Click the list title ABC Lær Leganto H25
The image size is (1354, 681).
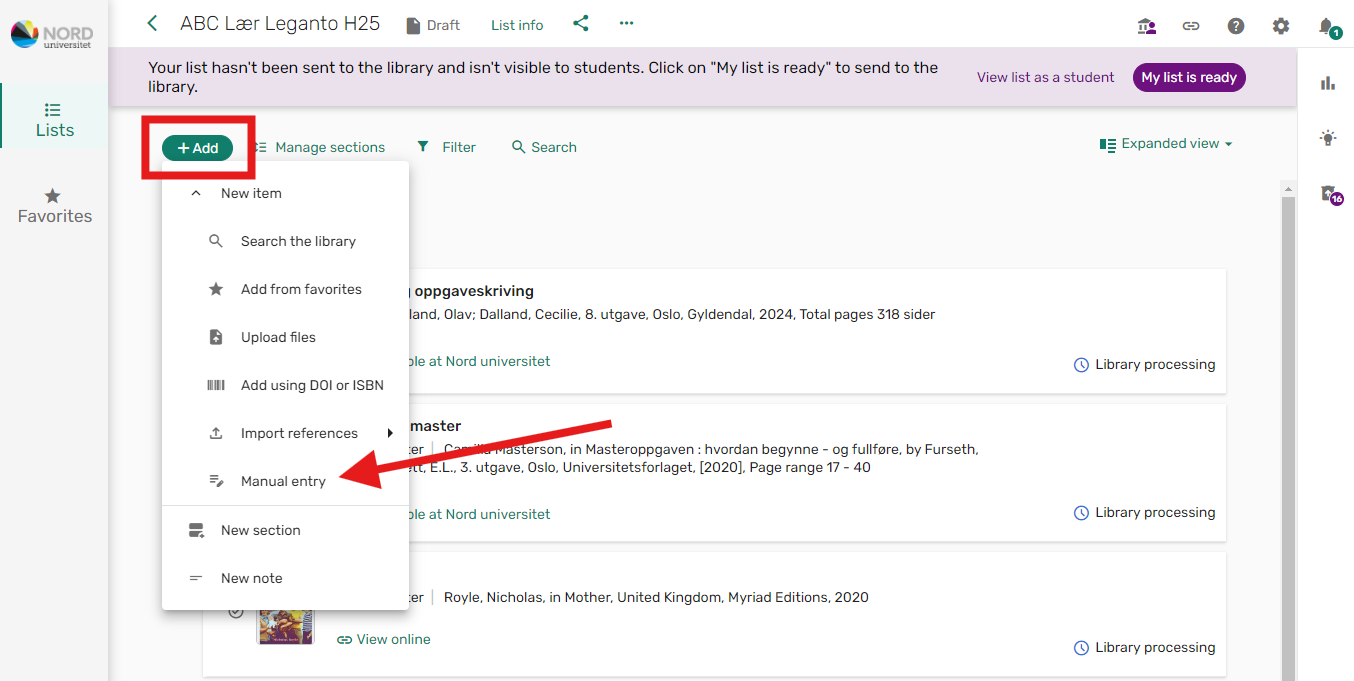(280, 23)
